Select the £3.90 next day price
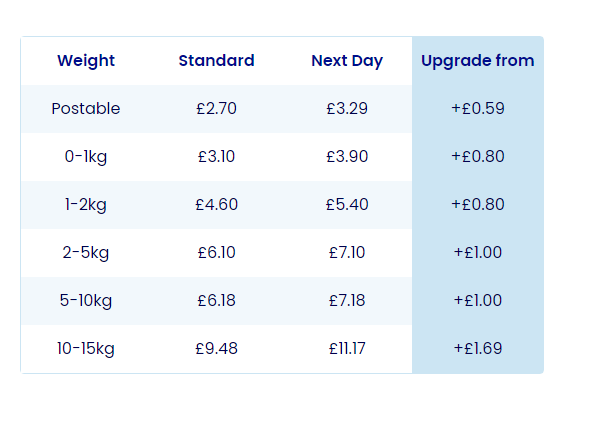The width and height of the screenshot is (596, 422). point(347,157)
